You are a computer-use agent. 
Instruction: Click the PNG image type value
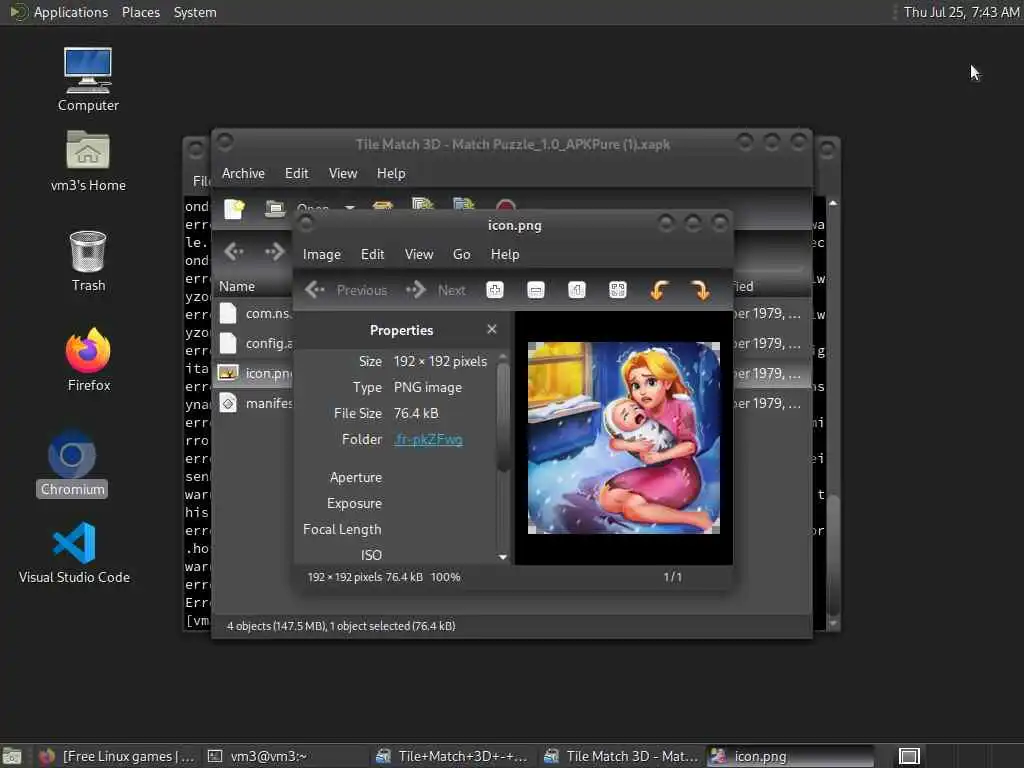point(428,387)
